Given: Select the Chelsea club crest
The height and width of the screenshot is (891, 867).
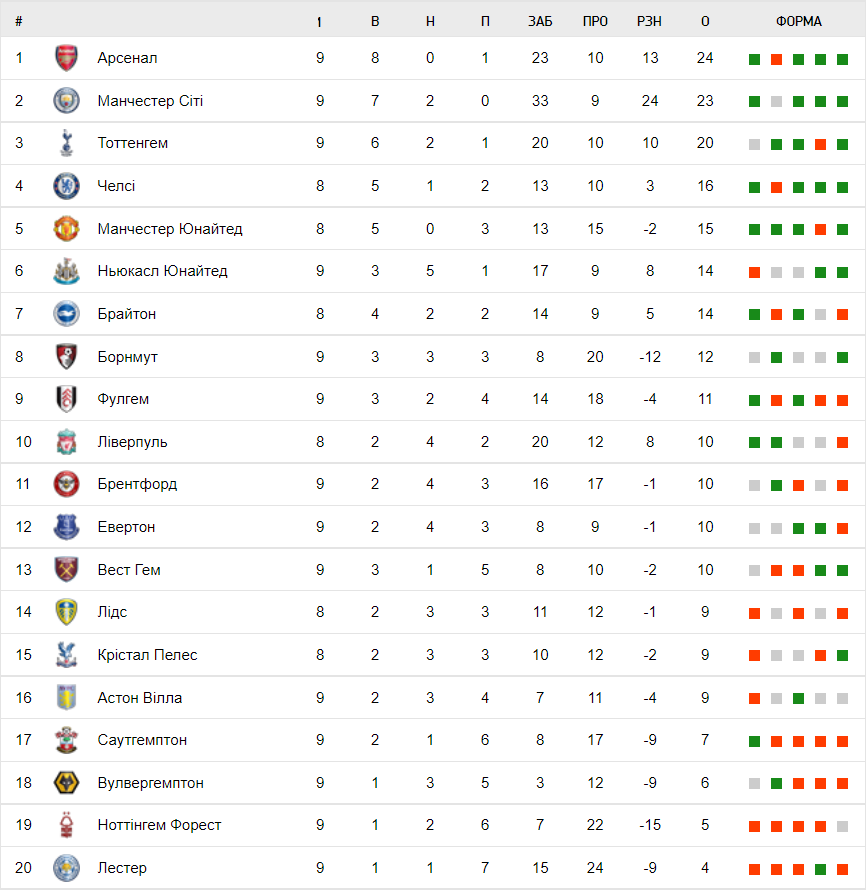Looking at the screenshot, I should pyautogui.click(x=66, y=186).
